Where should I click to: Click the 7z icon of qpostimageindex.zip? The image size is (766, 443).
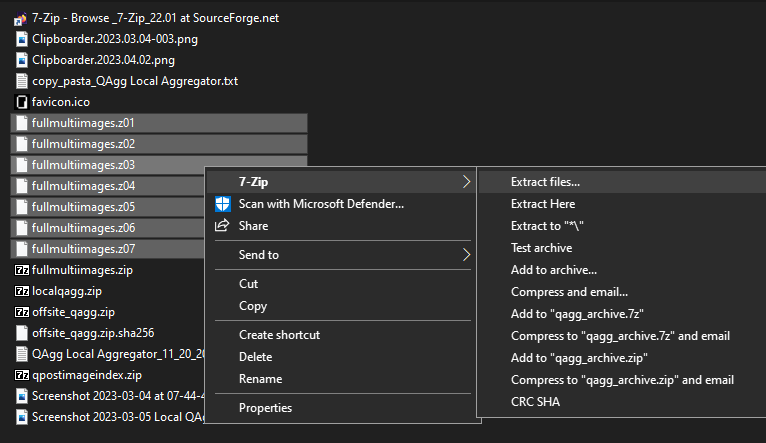click(x=21, y=375)
